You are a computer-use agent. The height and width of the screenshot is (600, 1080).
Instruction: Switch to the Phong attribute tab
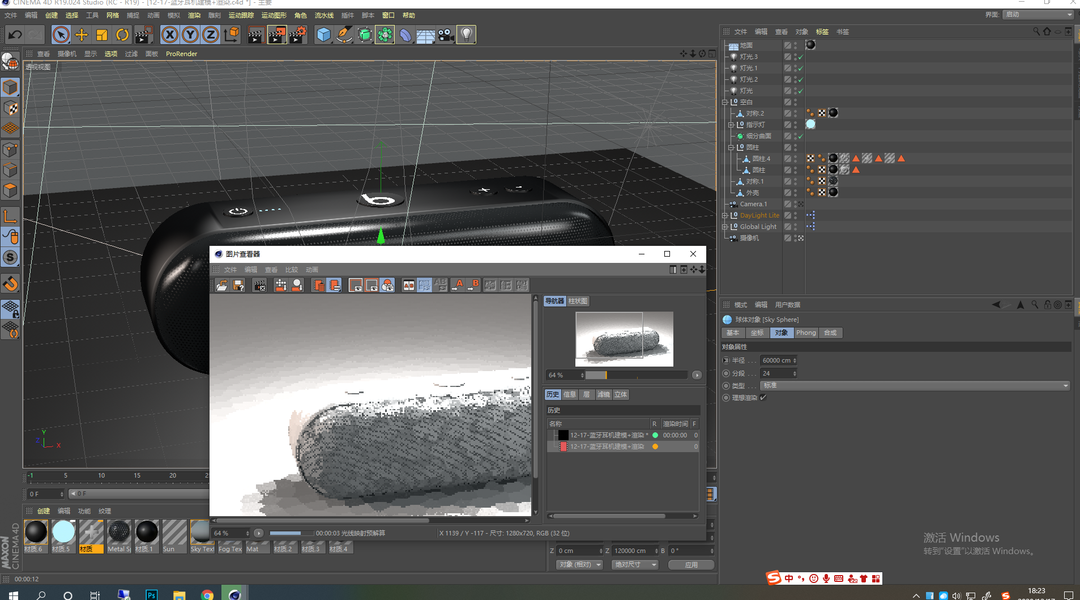[806, 333]
